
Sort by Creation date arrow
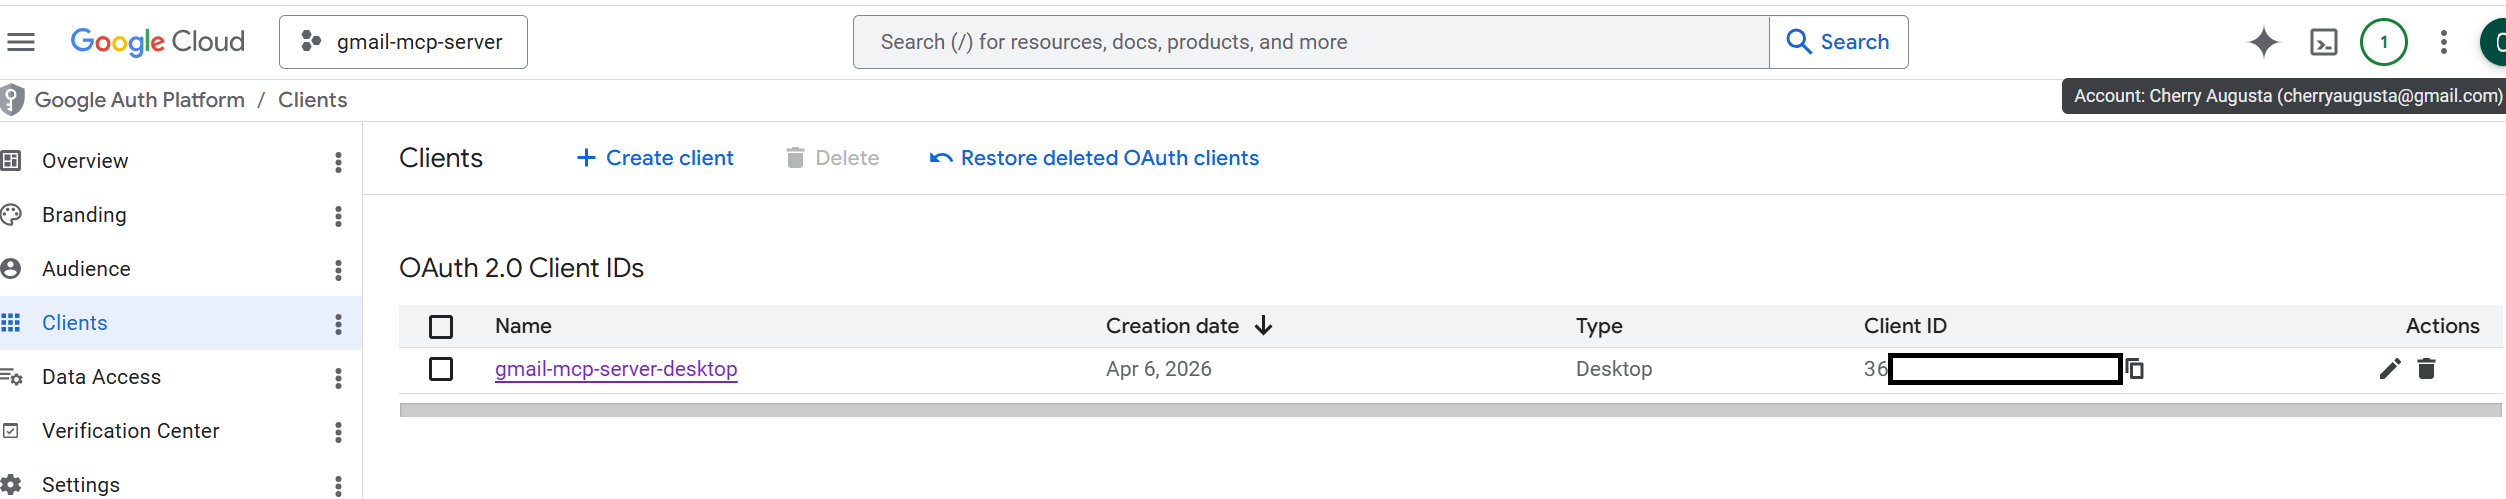pos(1264,326)
